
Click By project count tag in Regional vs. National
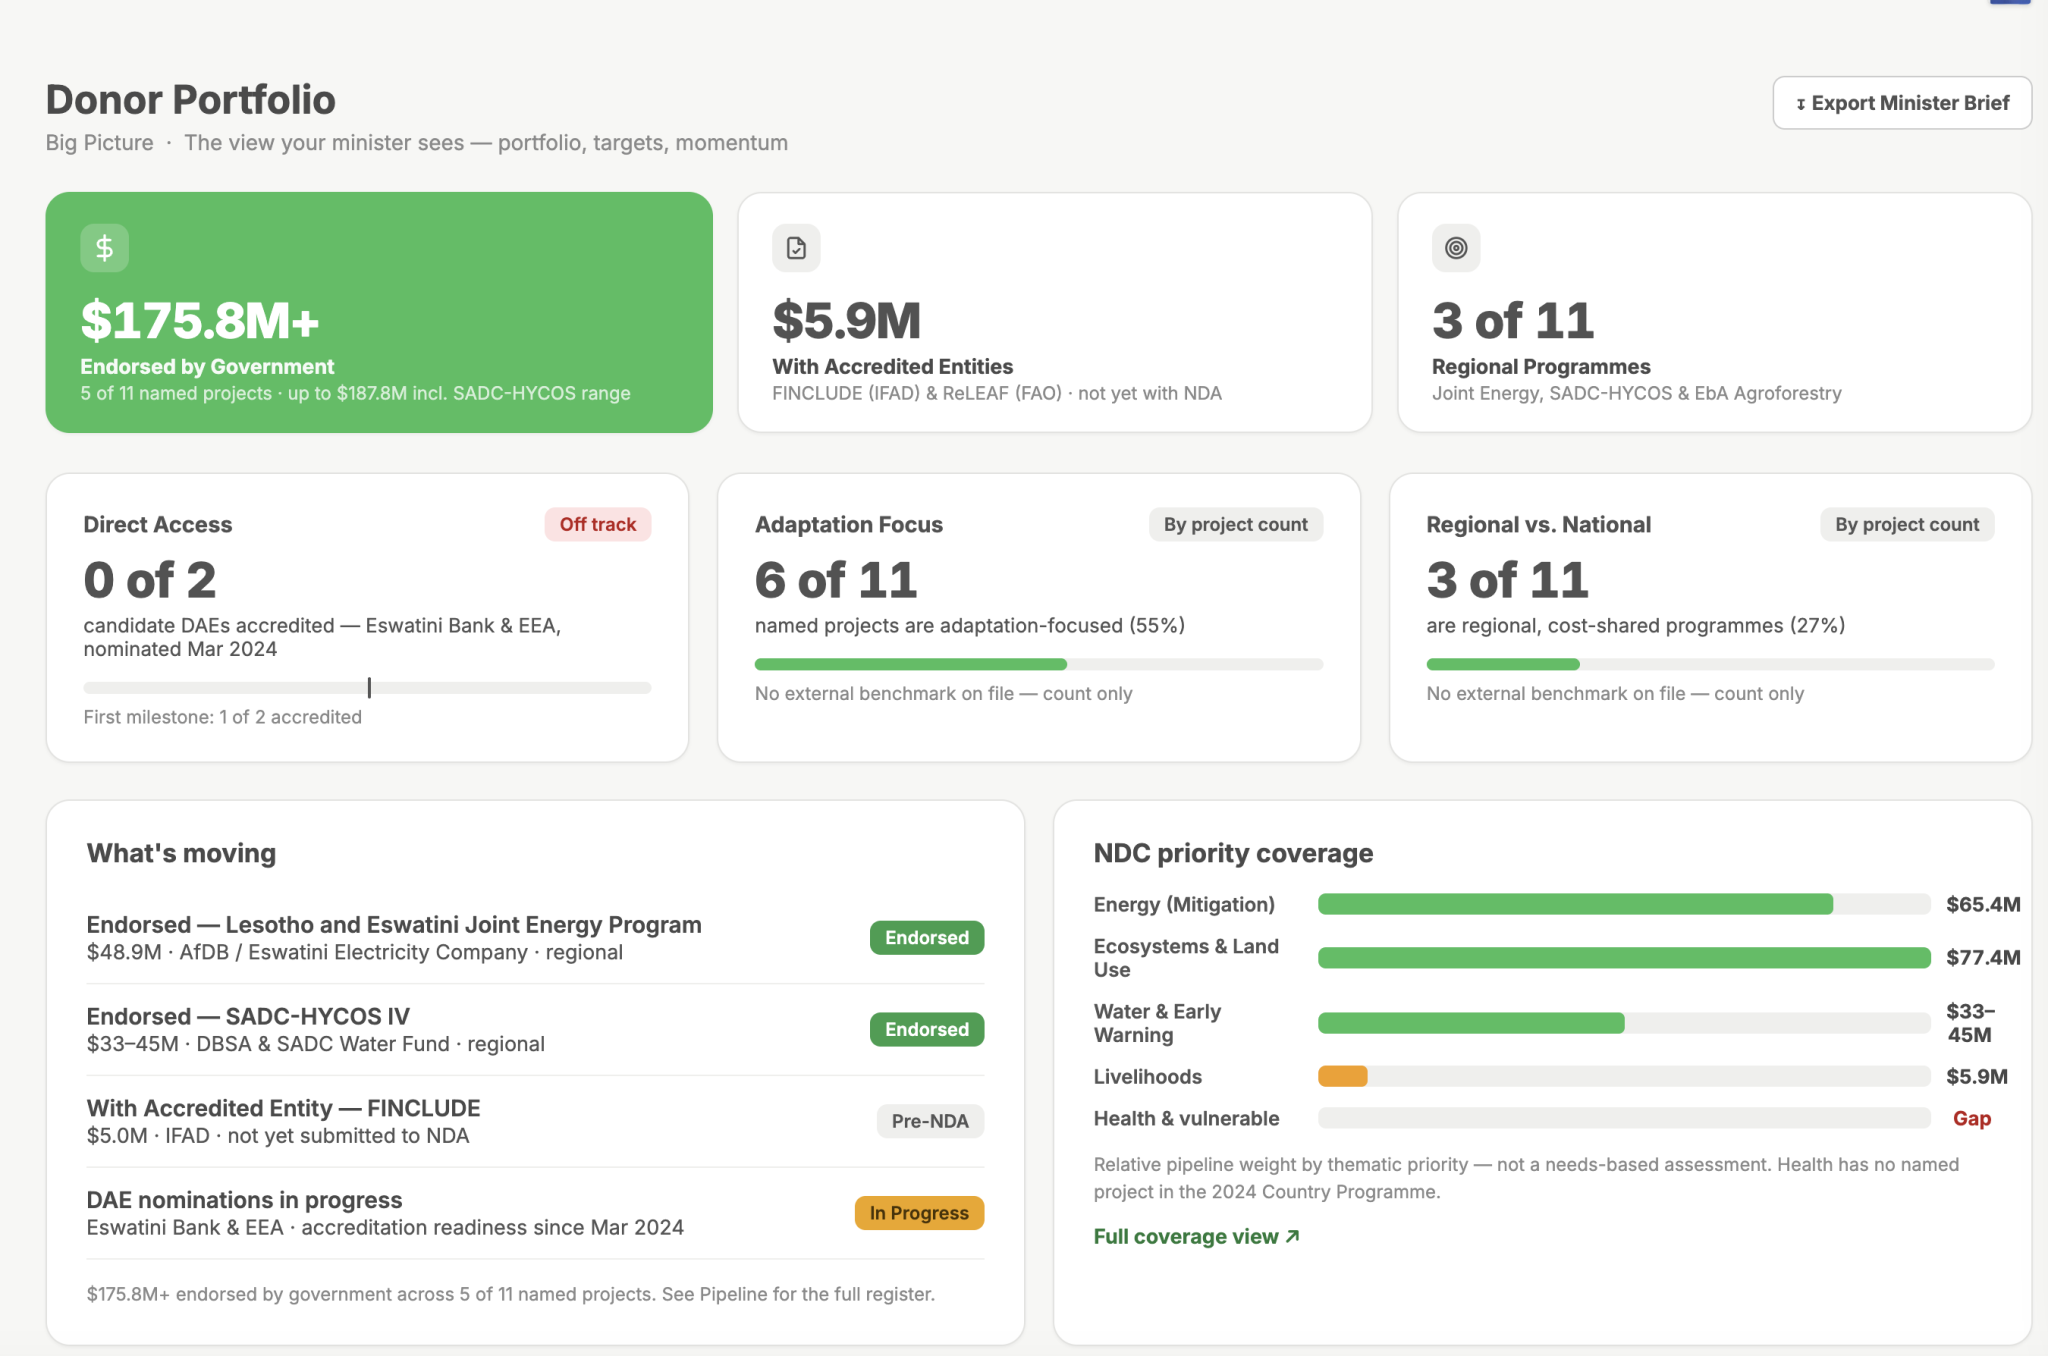pyautogui.click(x=1907, y=524)
